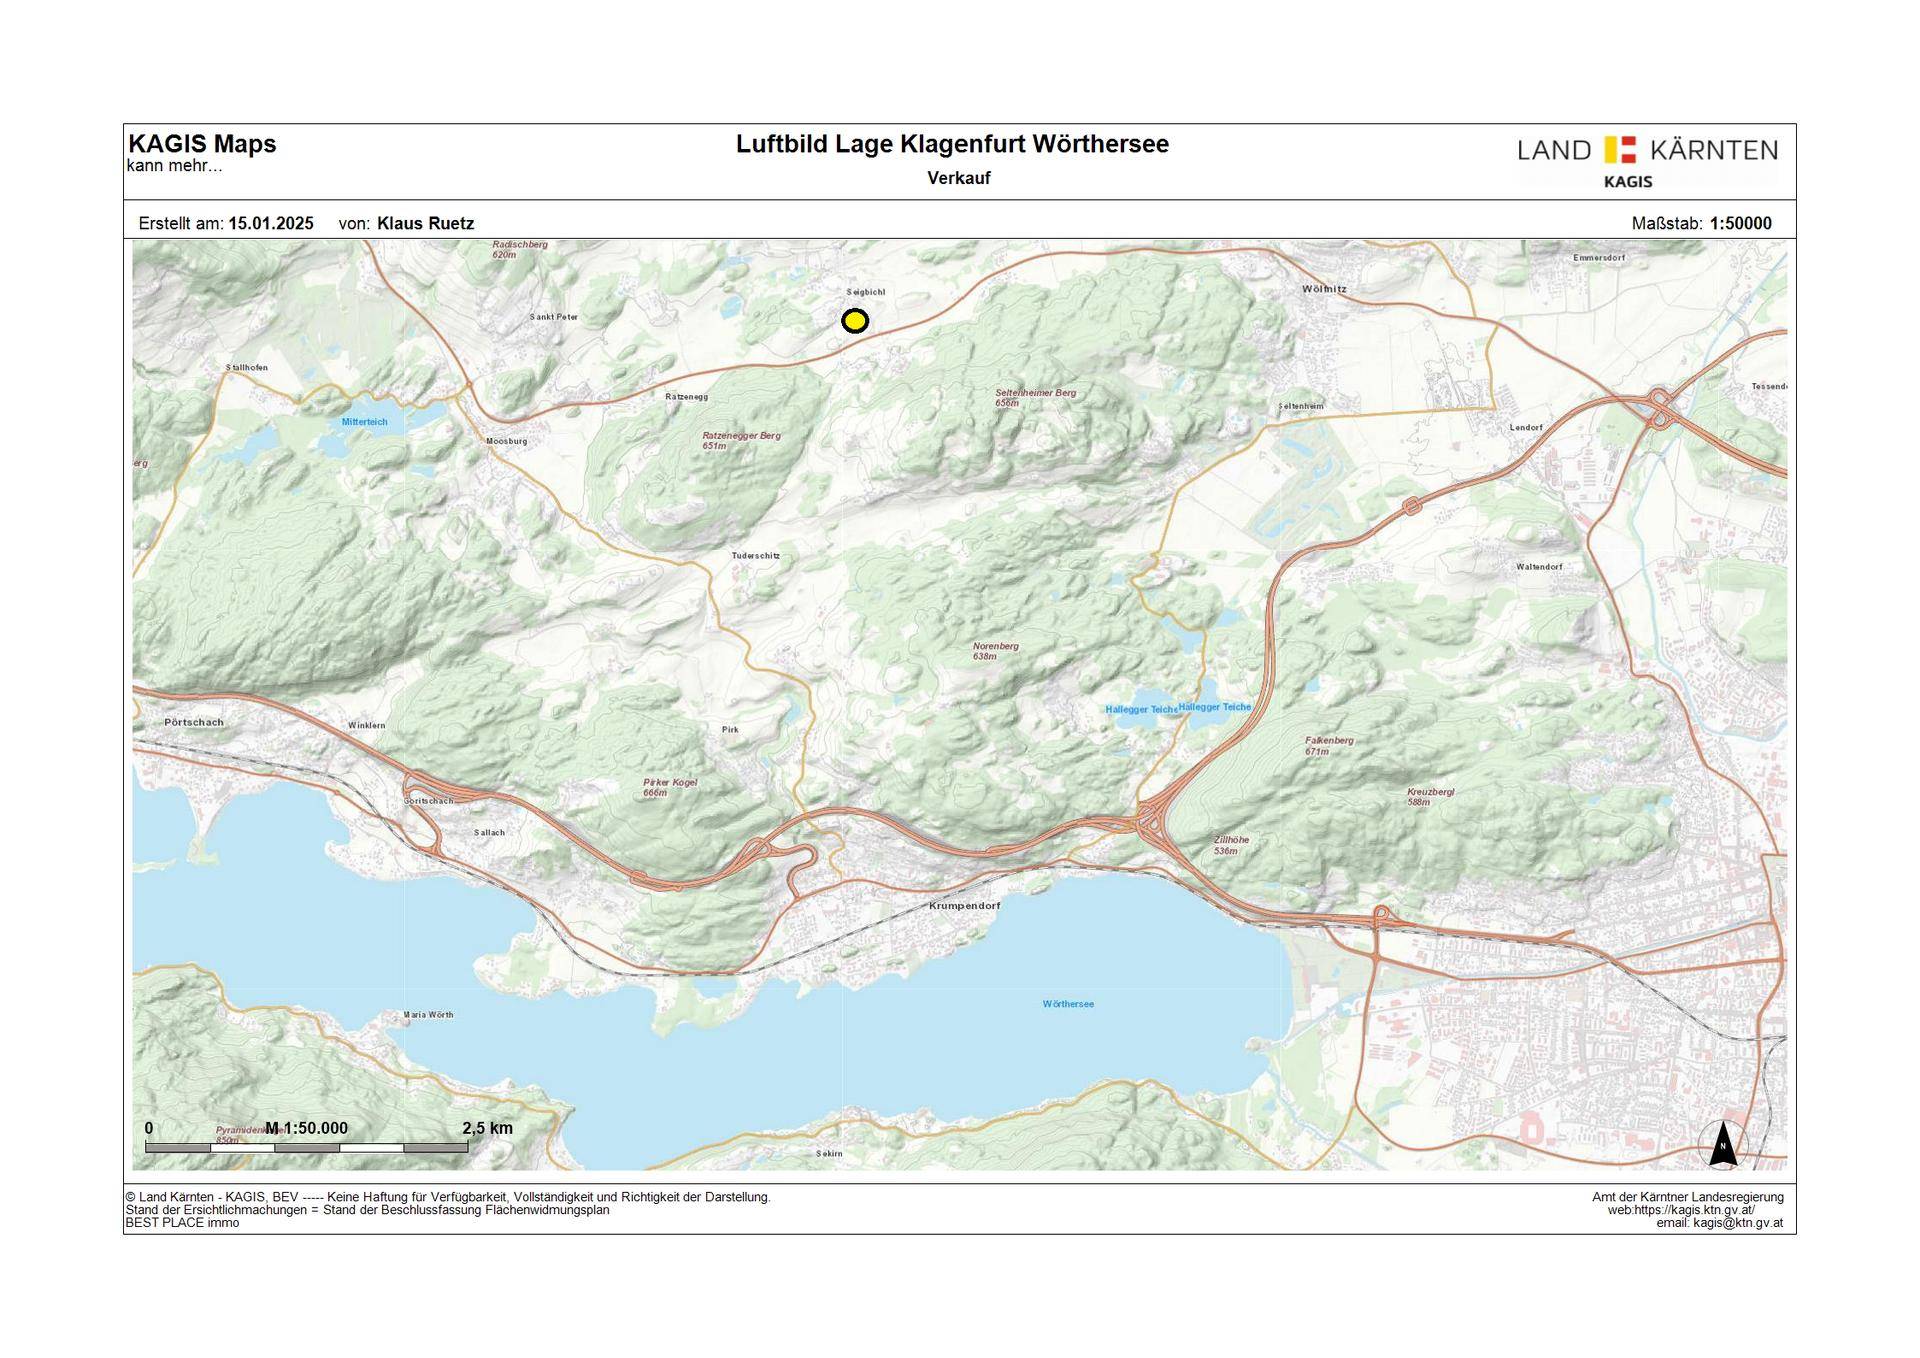This screenshot has height=1358, width=1920.
Task: Click the Norenberg 638m peak label
Action: [x=995, y=651]
